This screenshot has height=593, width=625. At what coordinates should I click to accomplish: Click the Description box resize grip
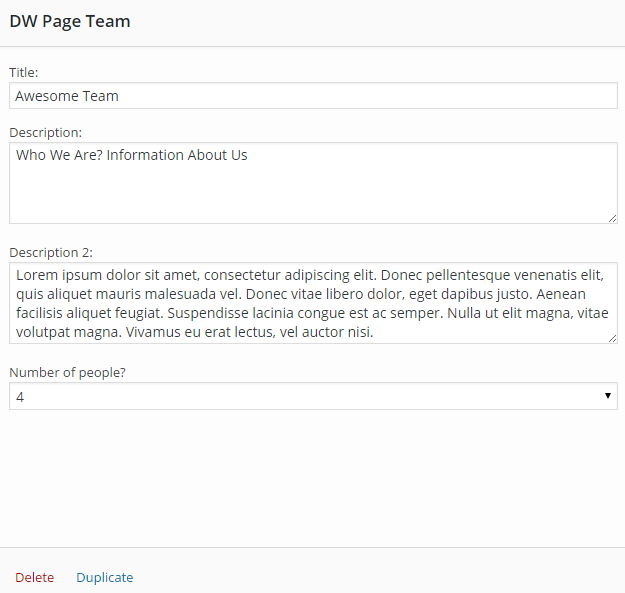click(613, 219)
